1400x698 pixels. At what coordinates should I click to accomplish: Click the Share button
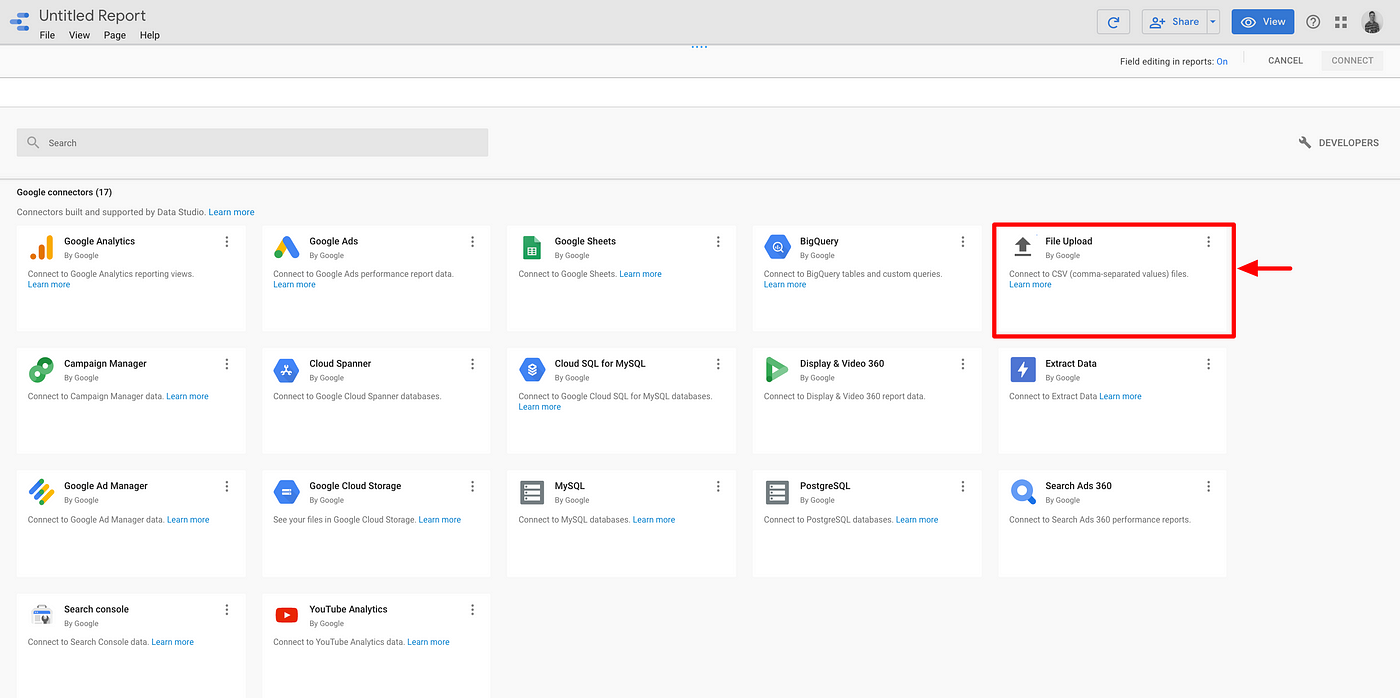pyautogui.click(x=1174, y=22)
